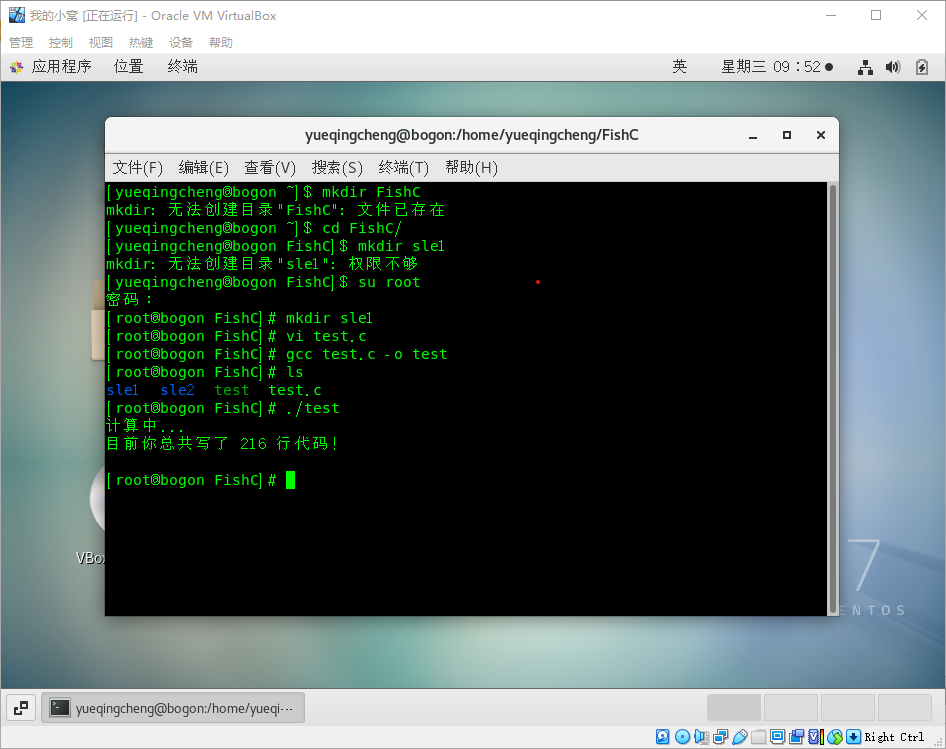Click VirtualBox hard disk activity icon
The width and height of the screenshot is (946, 749).
tap(662, 737)
